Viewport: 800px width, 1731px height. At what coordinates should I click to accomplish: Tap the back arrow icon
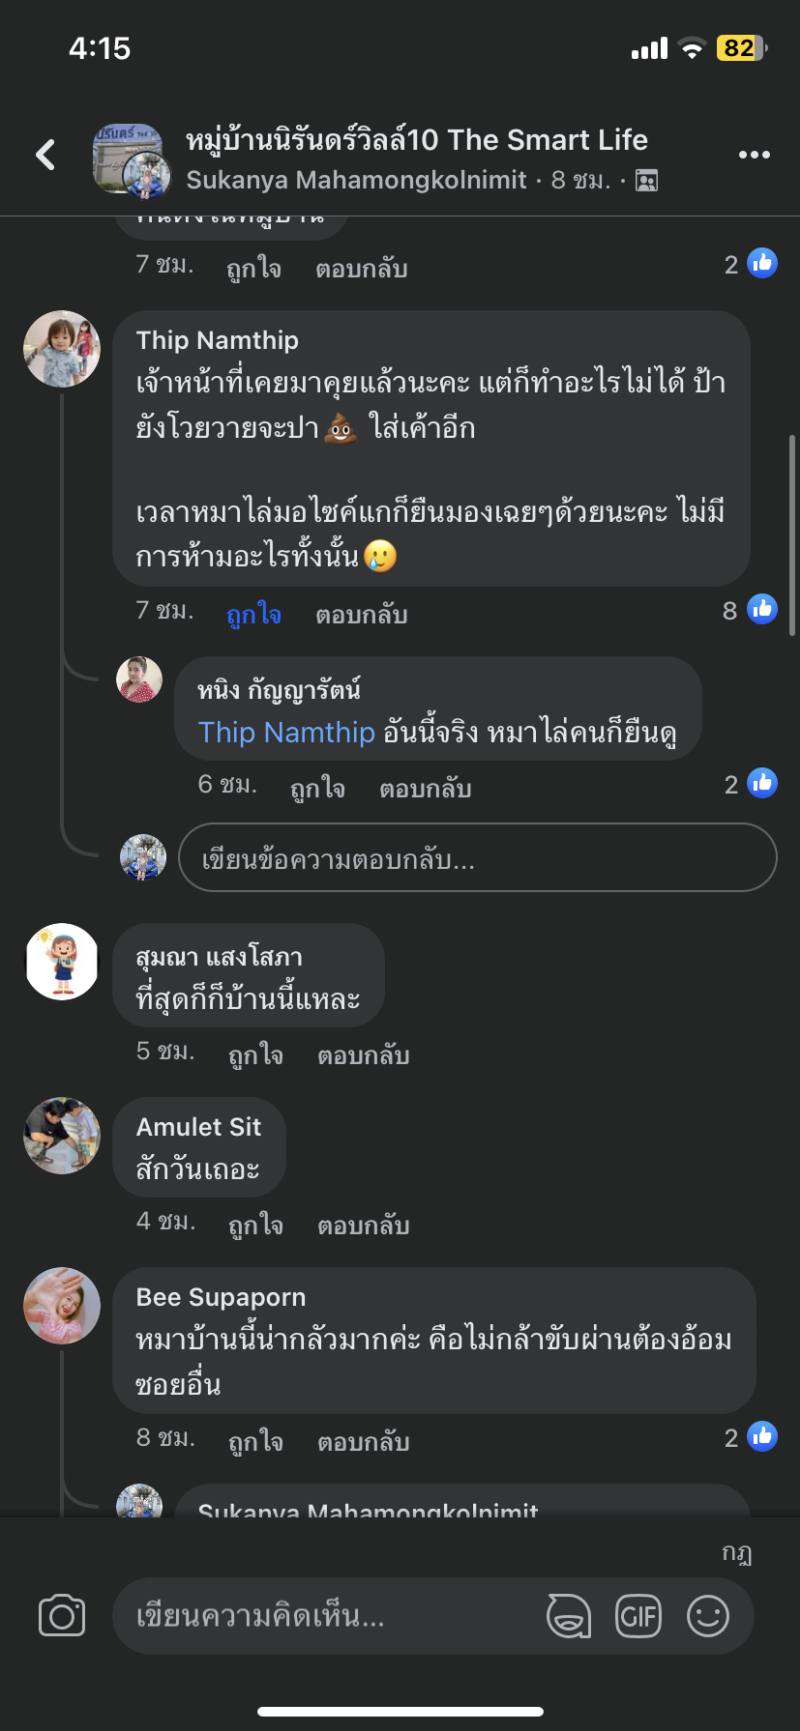pyautogui.click(x=45, y=154)
